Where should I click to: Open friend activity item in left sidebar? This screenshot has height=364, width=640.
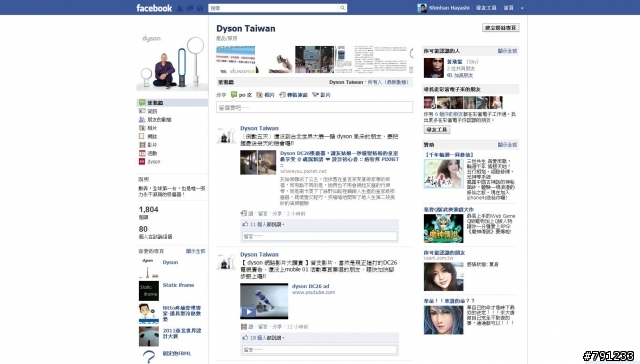point(155,120)
